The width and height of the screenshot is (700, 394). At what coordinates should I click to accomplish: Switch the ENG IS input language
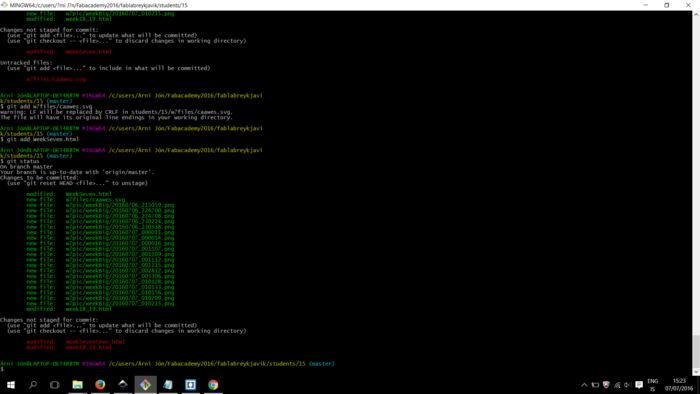(653, 385)
